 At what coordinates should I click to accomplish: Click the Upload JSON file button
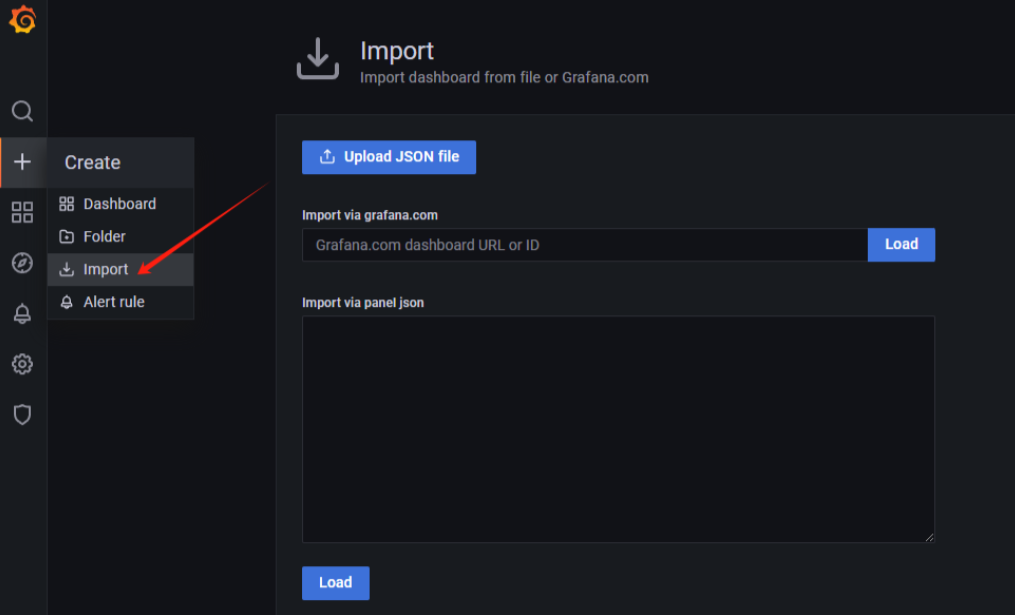[x=389, y=157]
